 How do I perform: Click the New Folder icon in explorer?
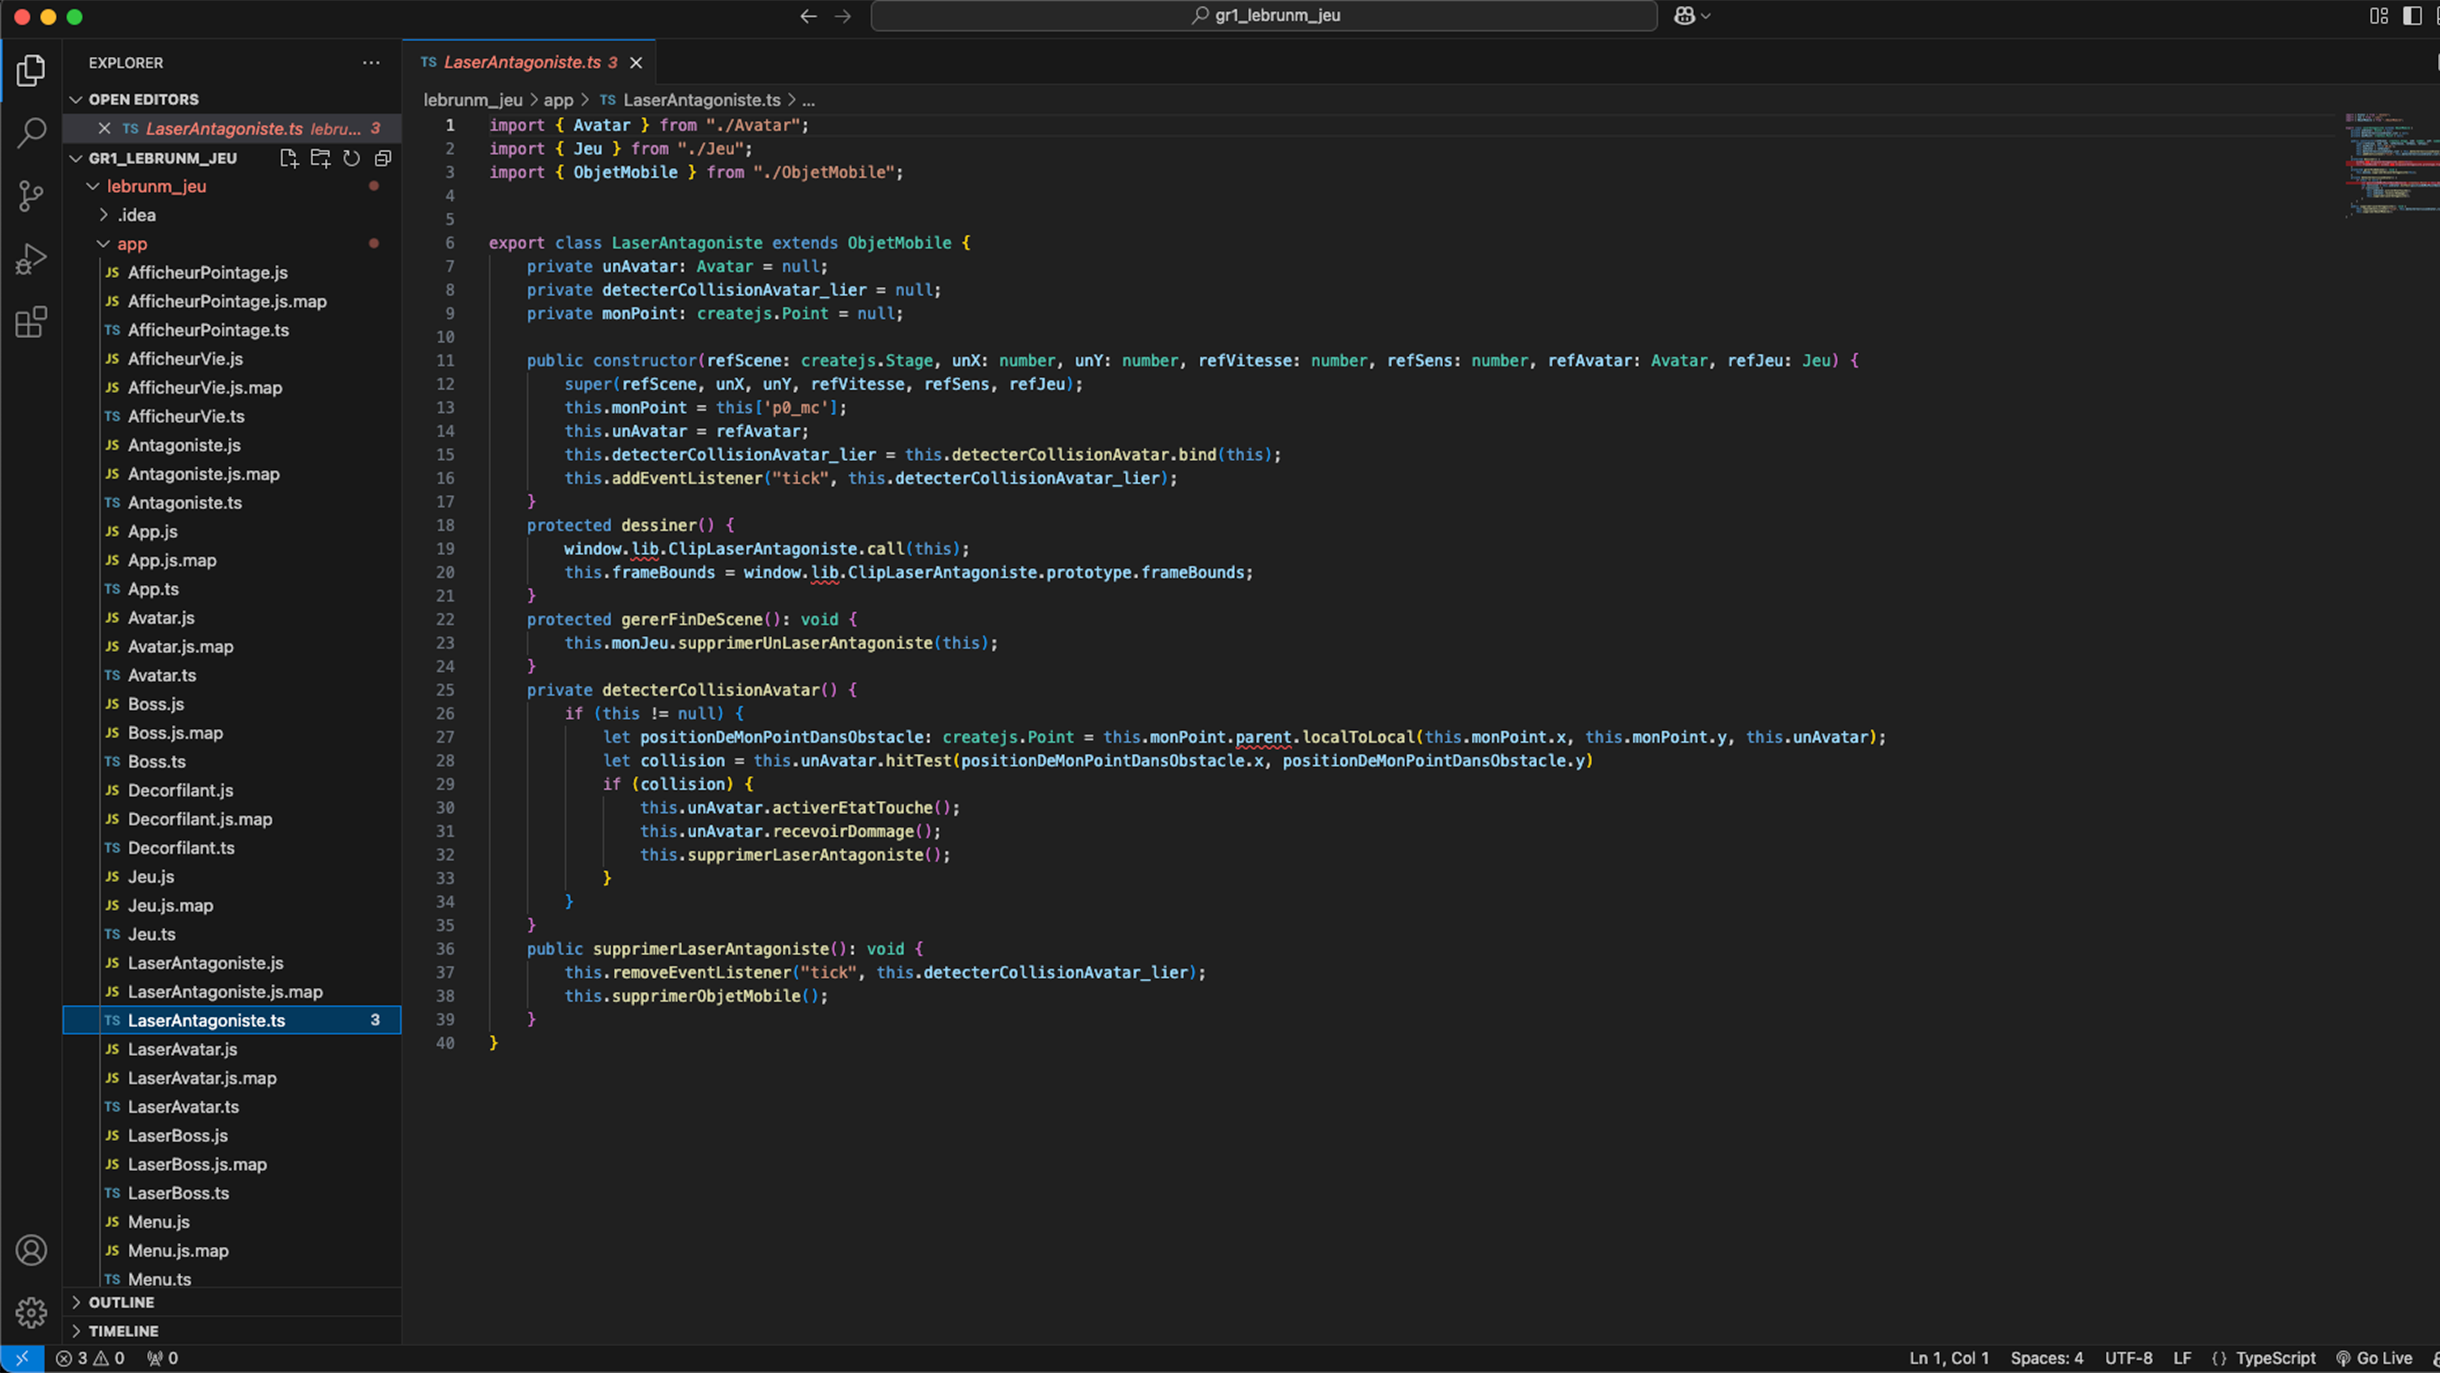point(320,158)
